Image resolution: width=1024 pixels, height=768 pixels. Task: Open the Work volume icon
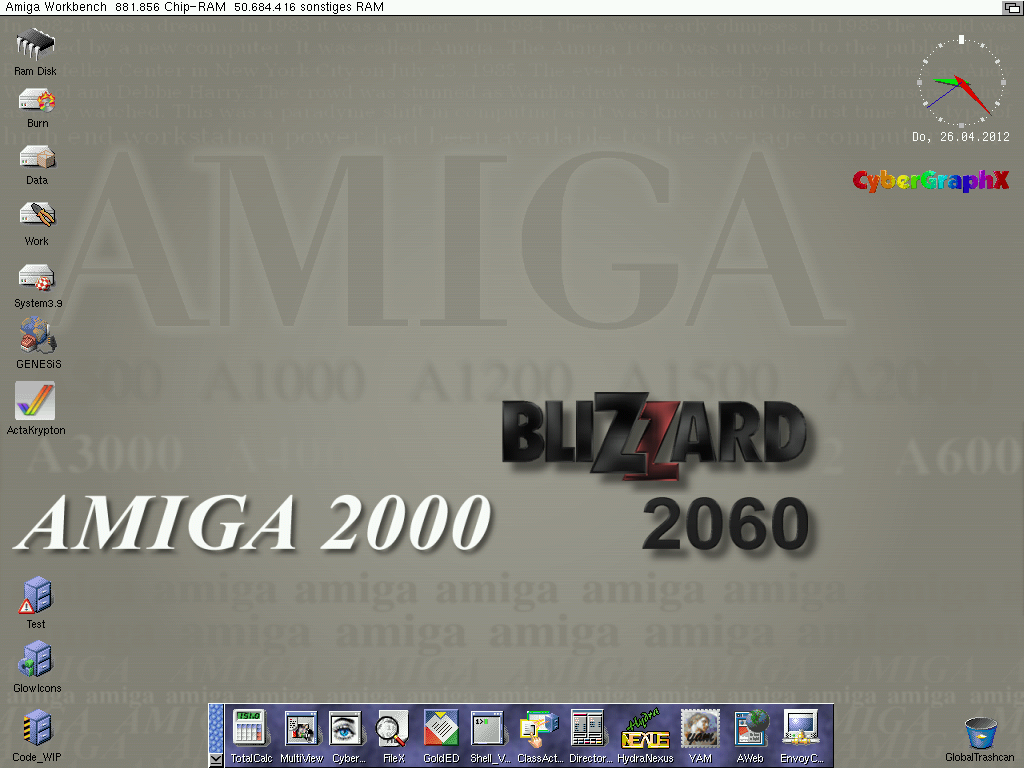coord(37,216)
